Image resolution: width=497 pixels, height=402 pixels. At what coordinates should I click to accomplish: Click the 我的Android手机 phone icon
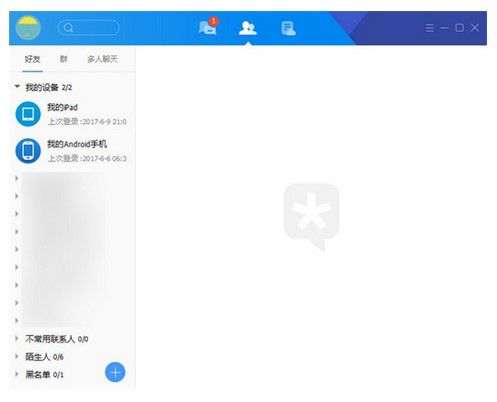[28, 151]
